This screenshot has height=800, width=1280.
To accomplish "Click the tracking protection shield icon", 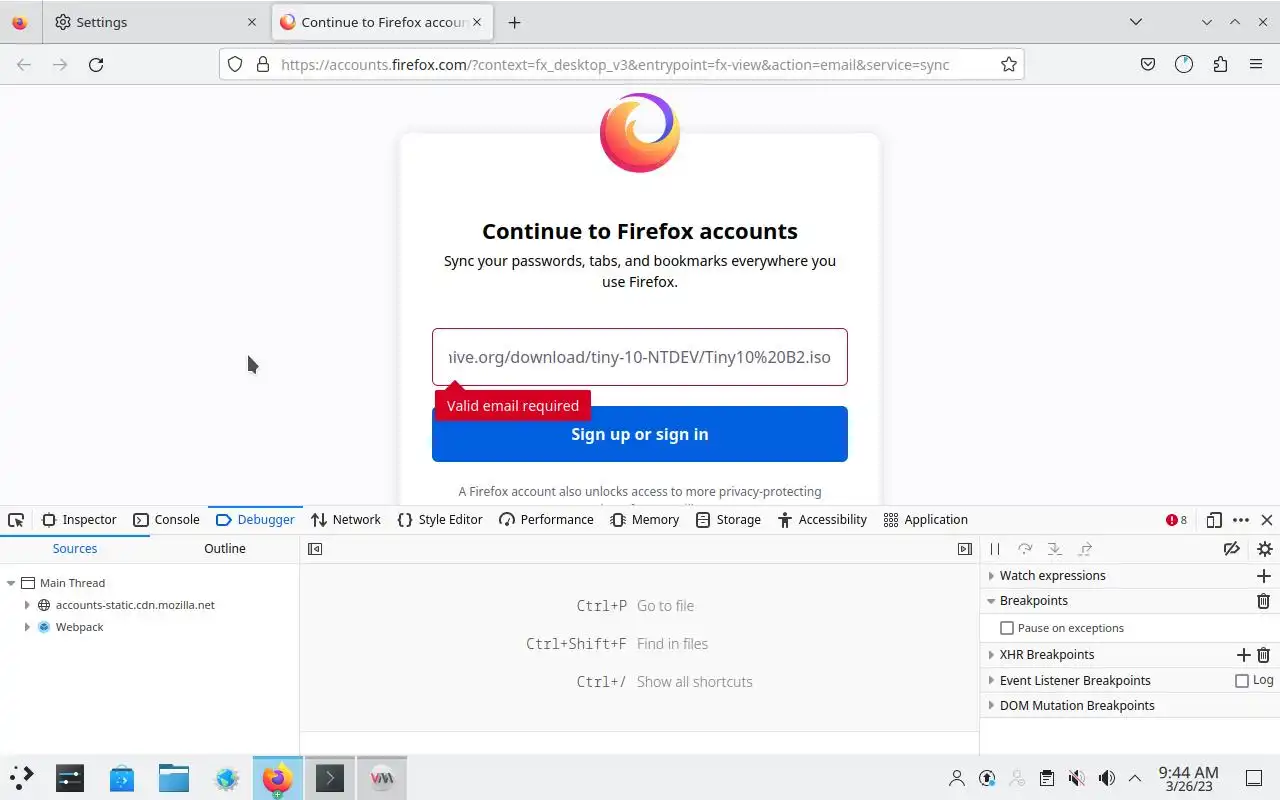I will tap(235, 64).
